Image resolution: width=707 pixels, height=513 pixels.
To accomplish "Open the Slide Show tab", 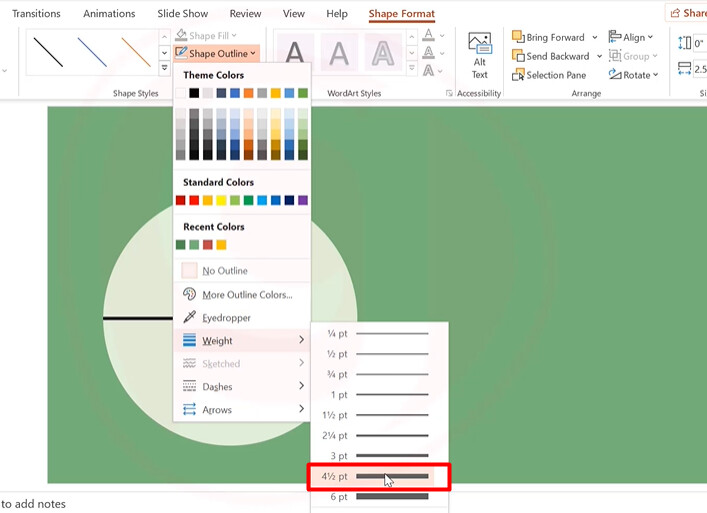I will tap(183, 14).
